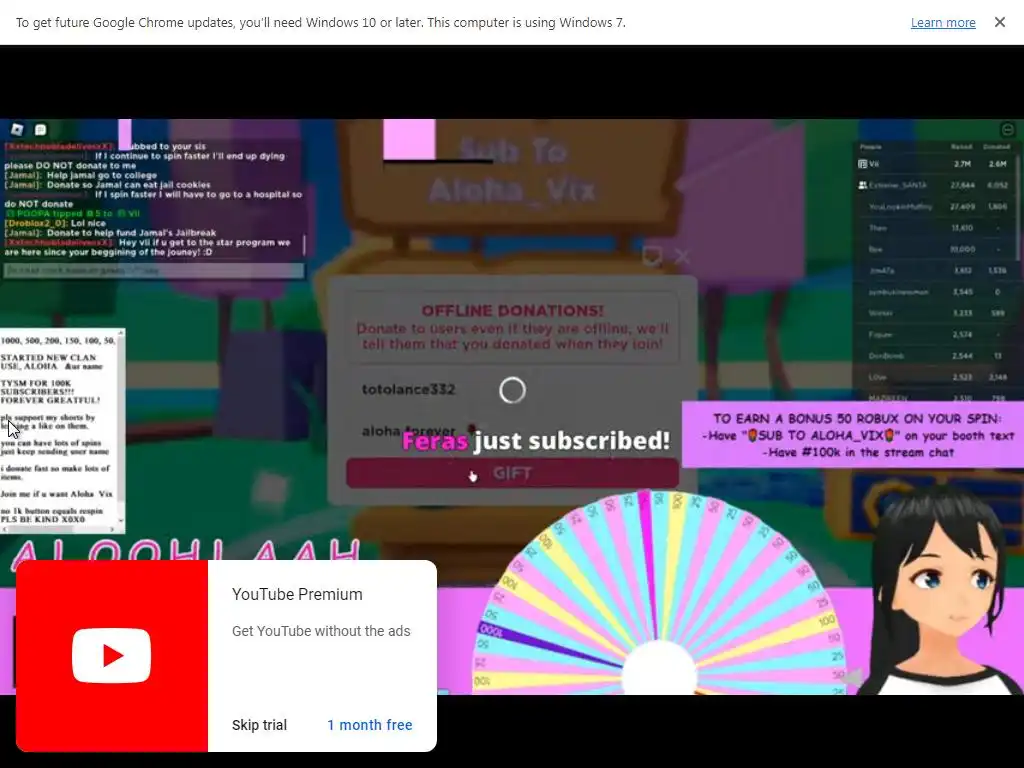Click 'Get YouTube without the ads' text

coord(321,631)
